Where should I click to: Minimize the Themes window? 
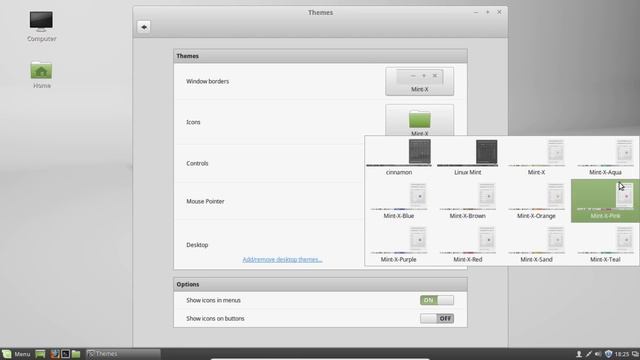(x=476, y=12)
